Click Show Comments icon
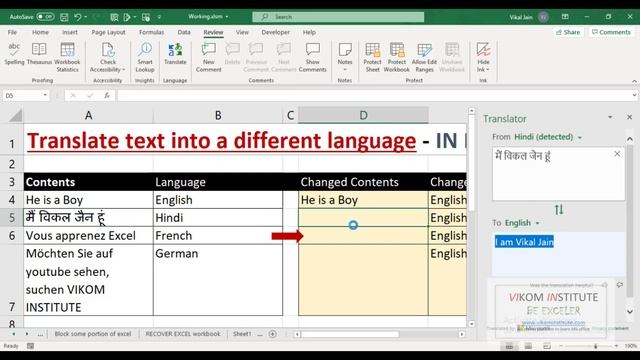 click(313, 50)
